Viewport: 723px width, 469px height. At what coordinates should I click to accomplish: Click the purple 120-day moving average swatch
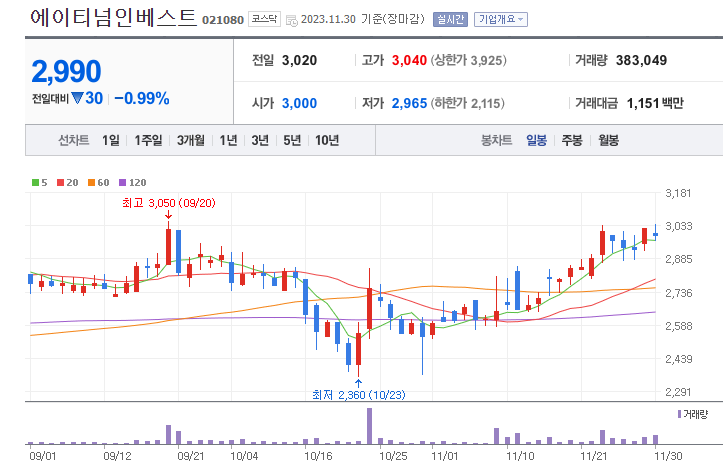pos(122,183)
